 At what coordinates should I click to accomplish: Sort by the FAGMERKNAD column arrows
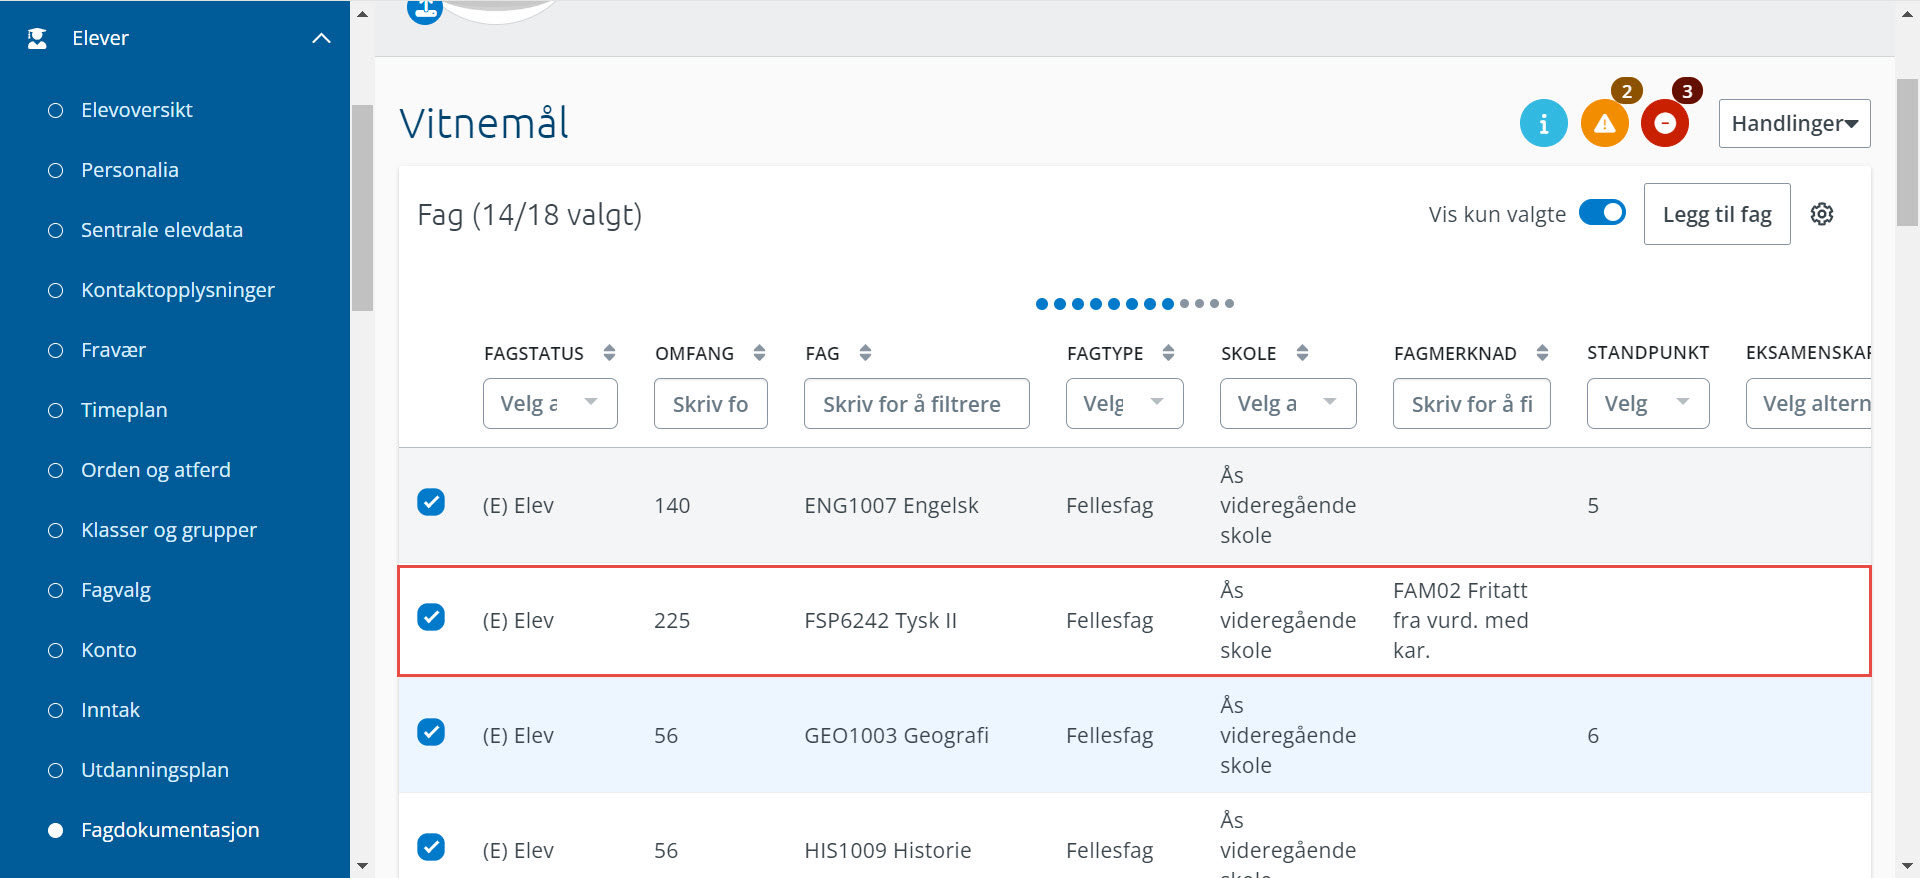pos(1542,353)
